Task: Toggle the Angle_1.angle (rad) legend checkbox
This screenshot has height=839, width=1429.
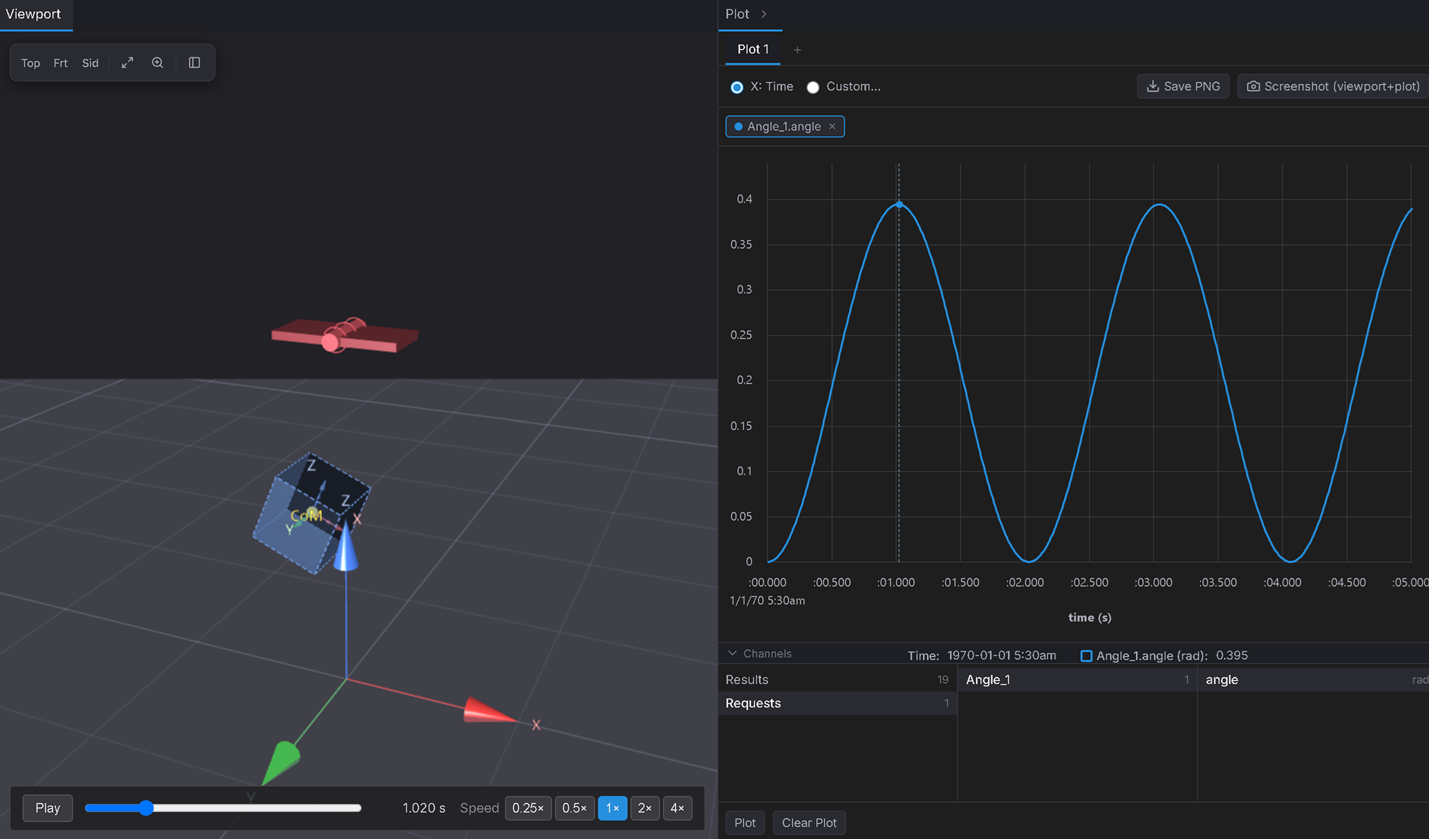Action: pos(1086,656)
